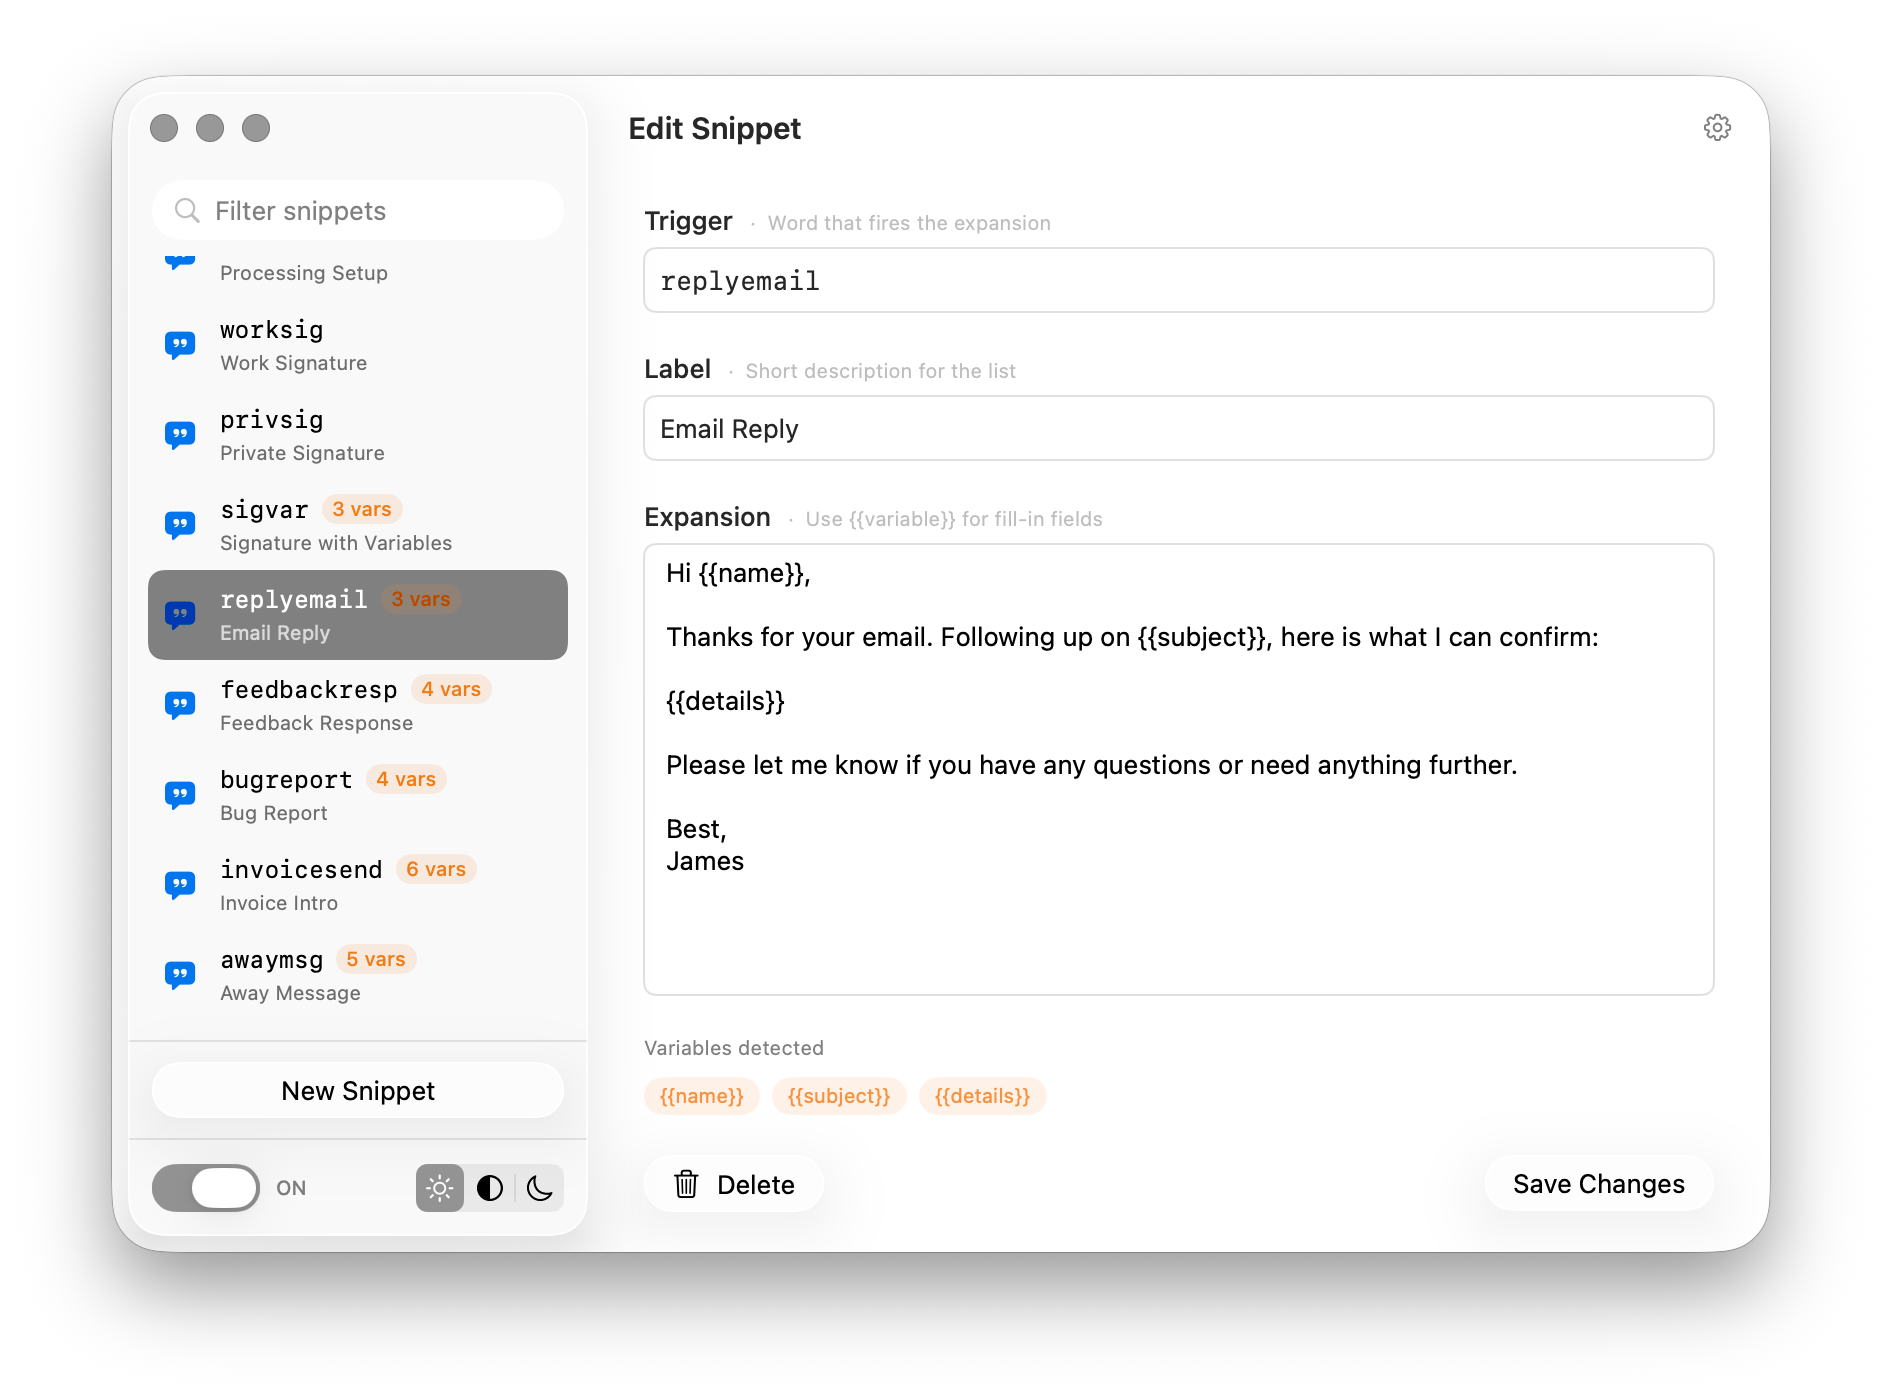Viewport: 1882px width, 1400px height.
Task: Click inside the Trigger input field
Action: pyautogui.click(x=1178, y=280)
